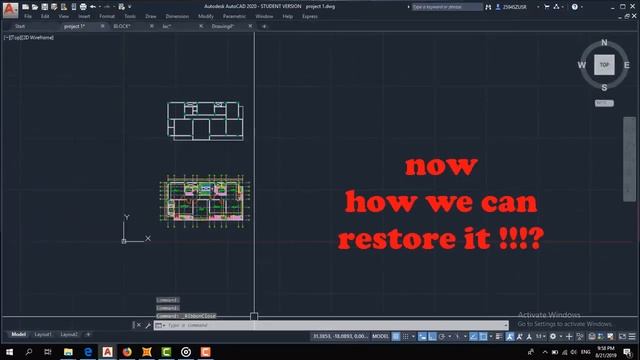Toggle 2D object snap in status bar
This screenshot has width=640, height=360.
tap(483, 336)
